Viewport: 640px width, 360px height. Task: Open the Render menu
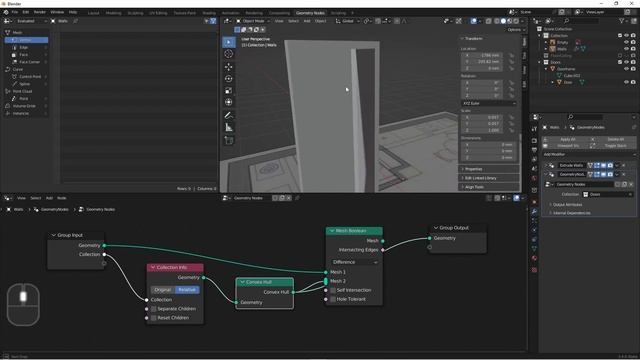[40, 12]
